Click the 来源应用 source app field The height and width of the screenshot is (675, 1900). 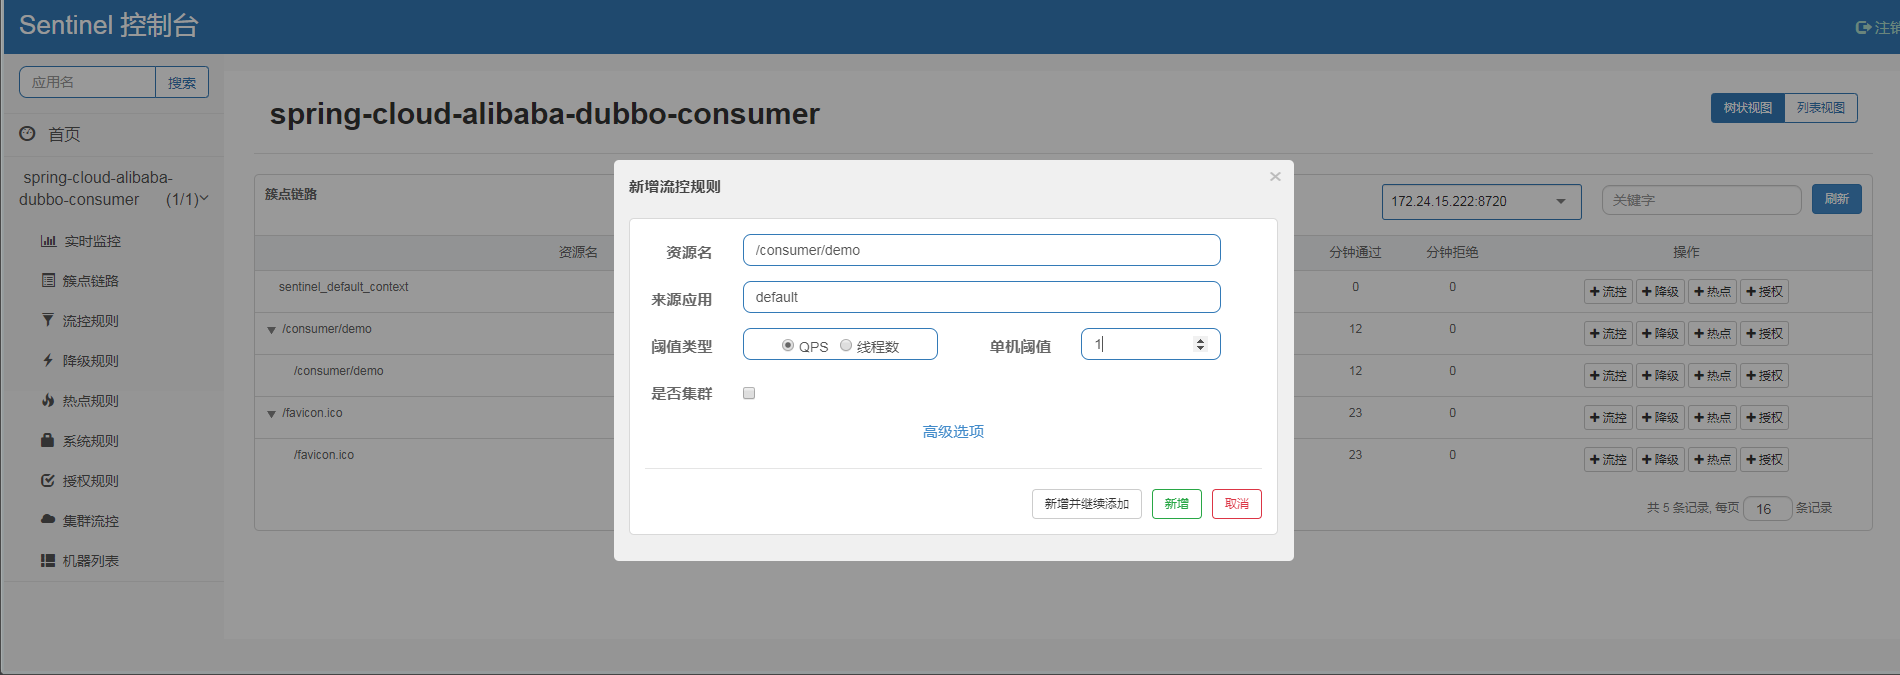(982, 297)
